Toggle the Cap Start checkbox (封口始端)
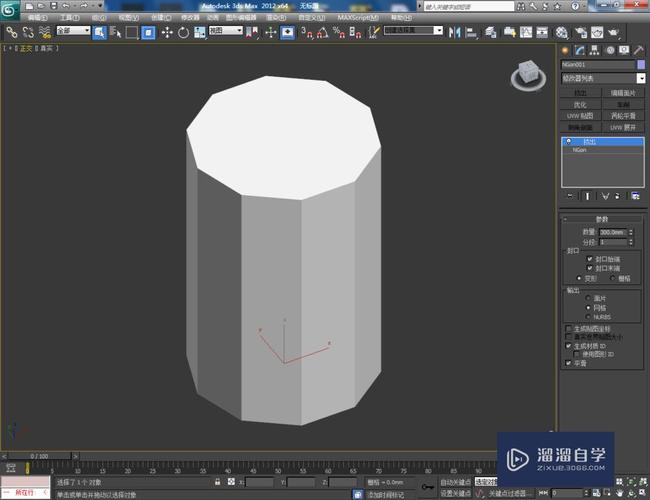The width and height of the screenshot is (650, 500). [x=589, y=259]
